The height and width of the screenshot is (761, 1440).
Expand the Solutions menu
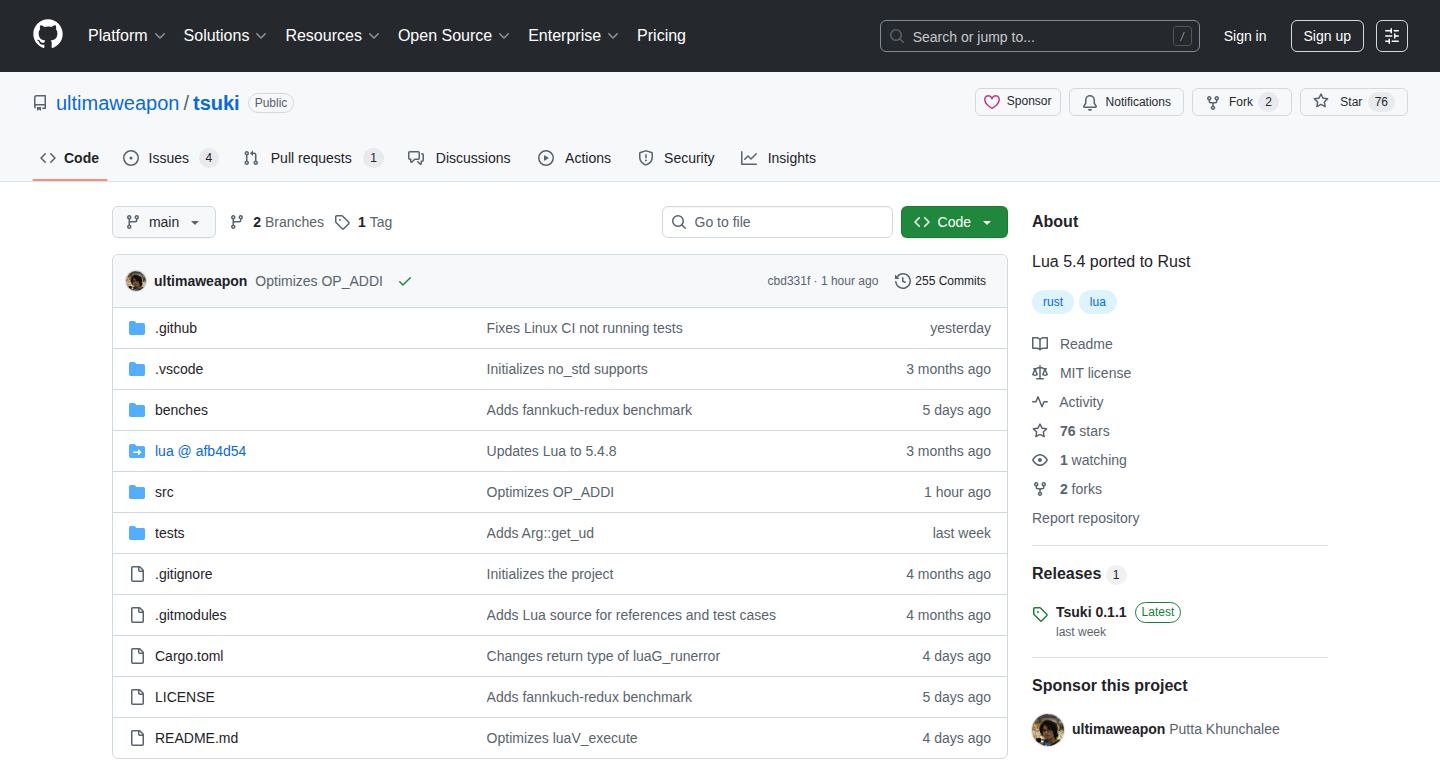click(x=225, y=36)
